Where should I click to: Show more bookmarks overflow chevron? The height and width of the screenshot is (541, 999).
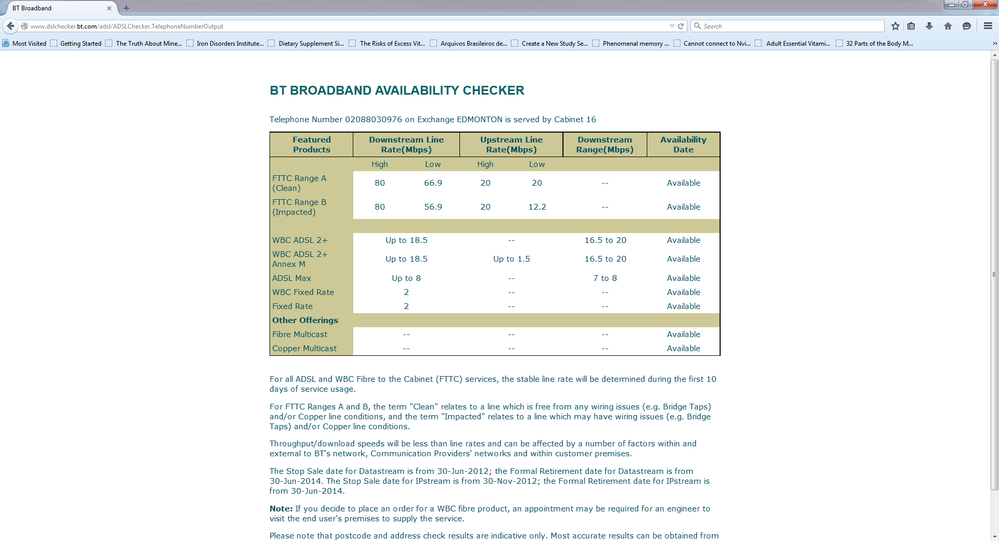pyautogui.click(x=995, y=43)
